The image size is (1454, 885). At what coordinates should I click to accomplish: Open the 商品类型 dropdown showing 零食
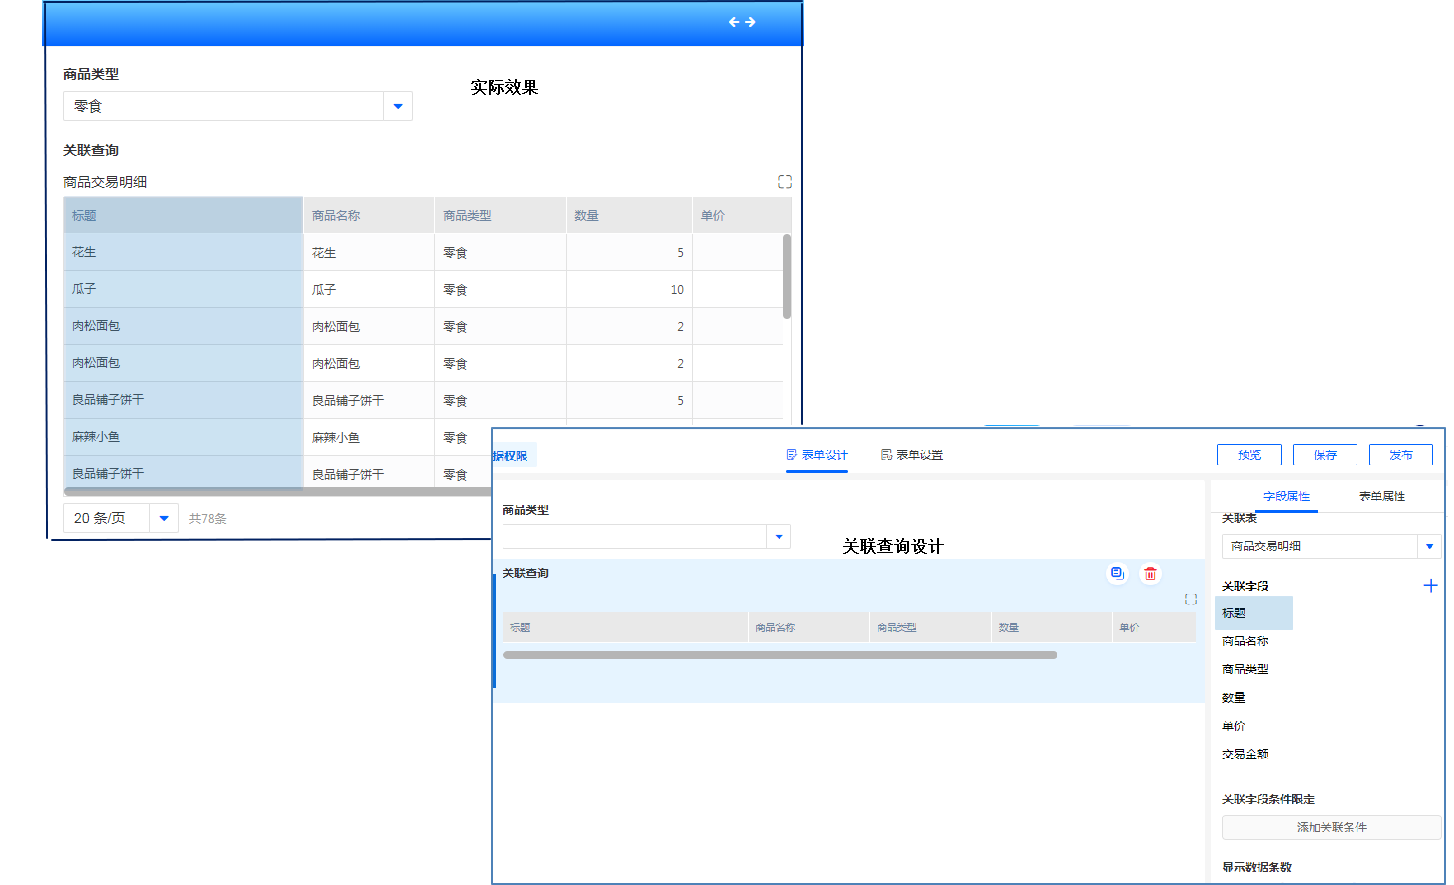coord(398,106)
